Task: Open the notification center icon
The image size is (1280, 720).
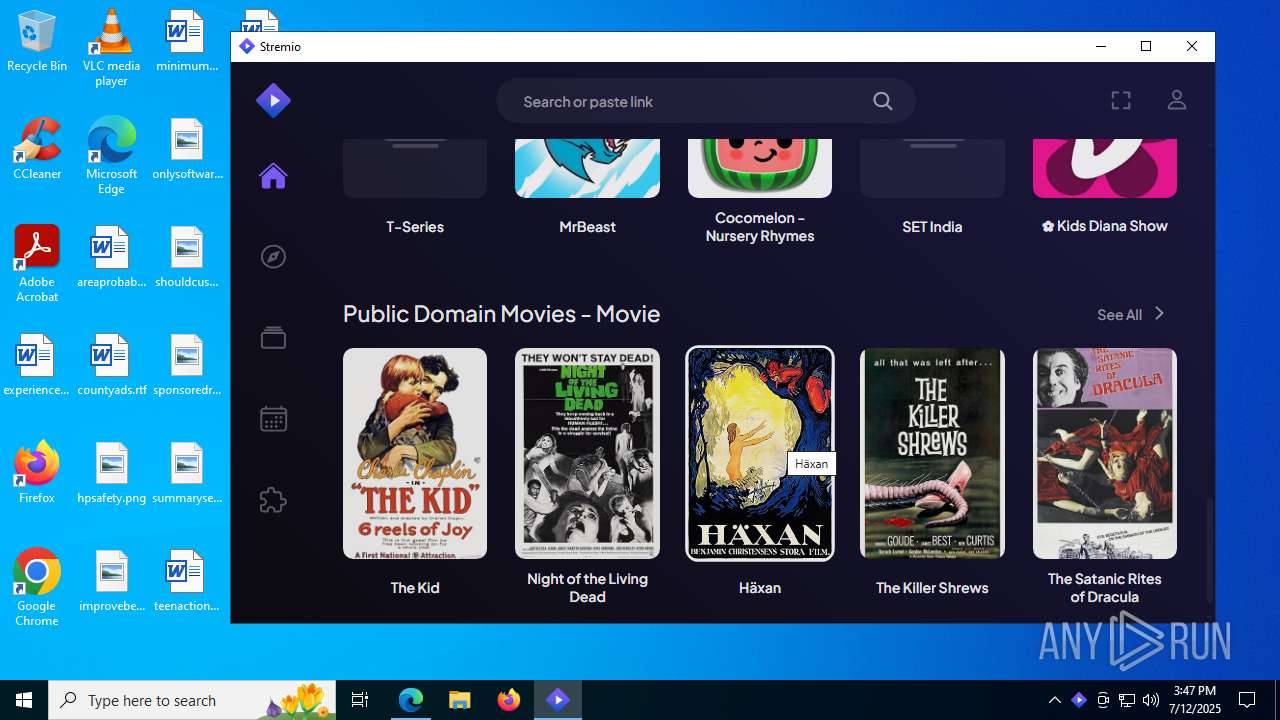Action: click(1247, 700)
